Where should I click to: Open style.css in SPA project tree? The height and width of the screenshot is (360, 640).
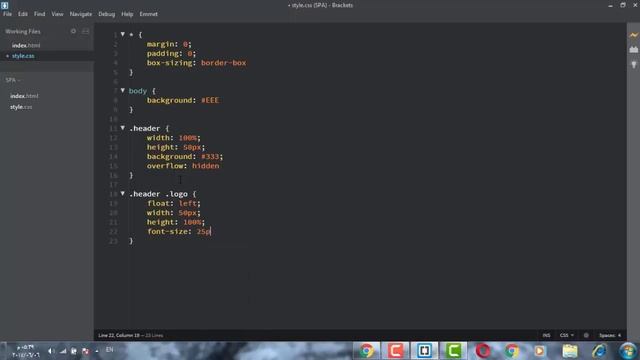click(21, 107)
